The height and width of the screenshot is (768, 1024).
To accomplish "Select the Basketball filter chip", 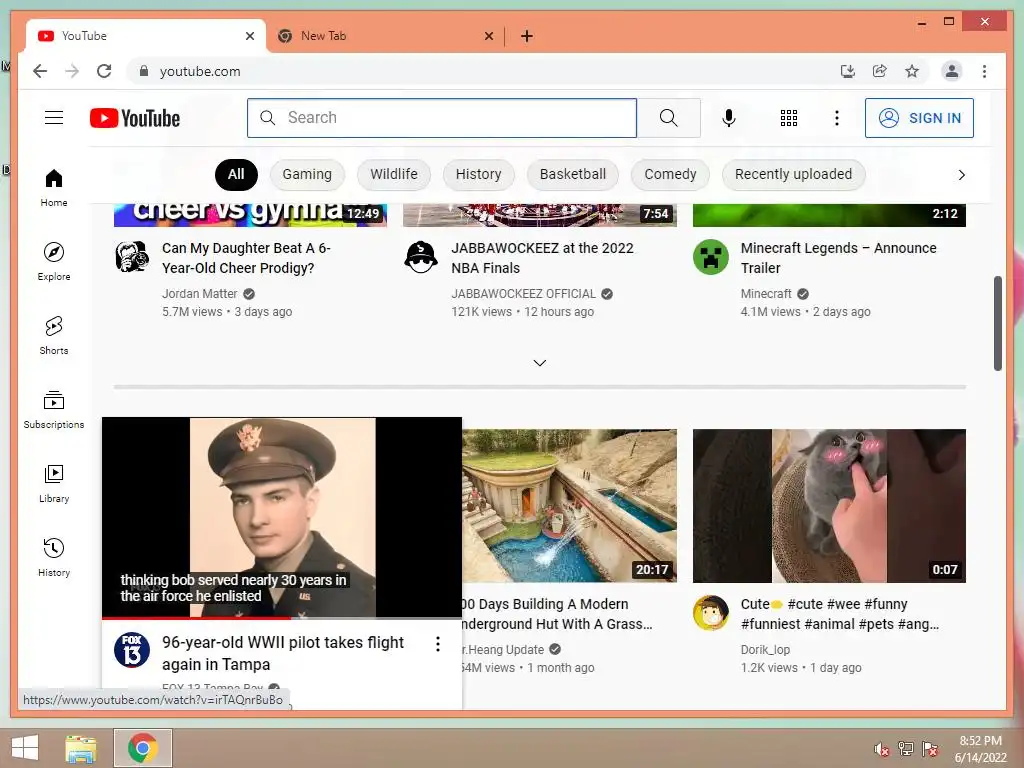I will [x=573, y=174].
